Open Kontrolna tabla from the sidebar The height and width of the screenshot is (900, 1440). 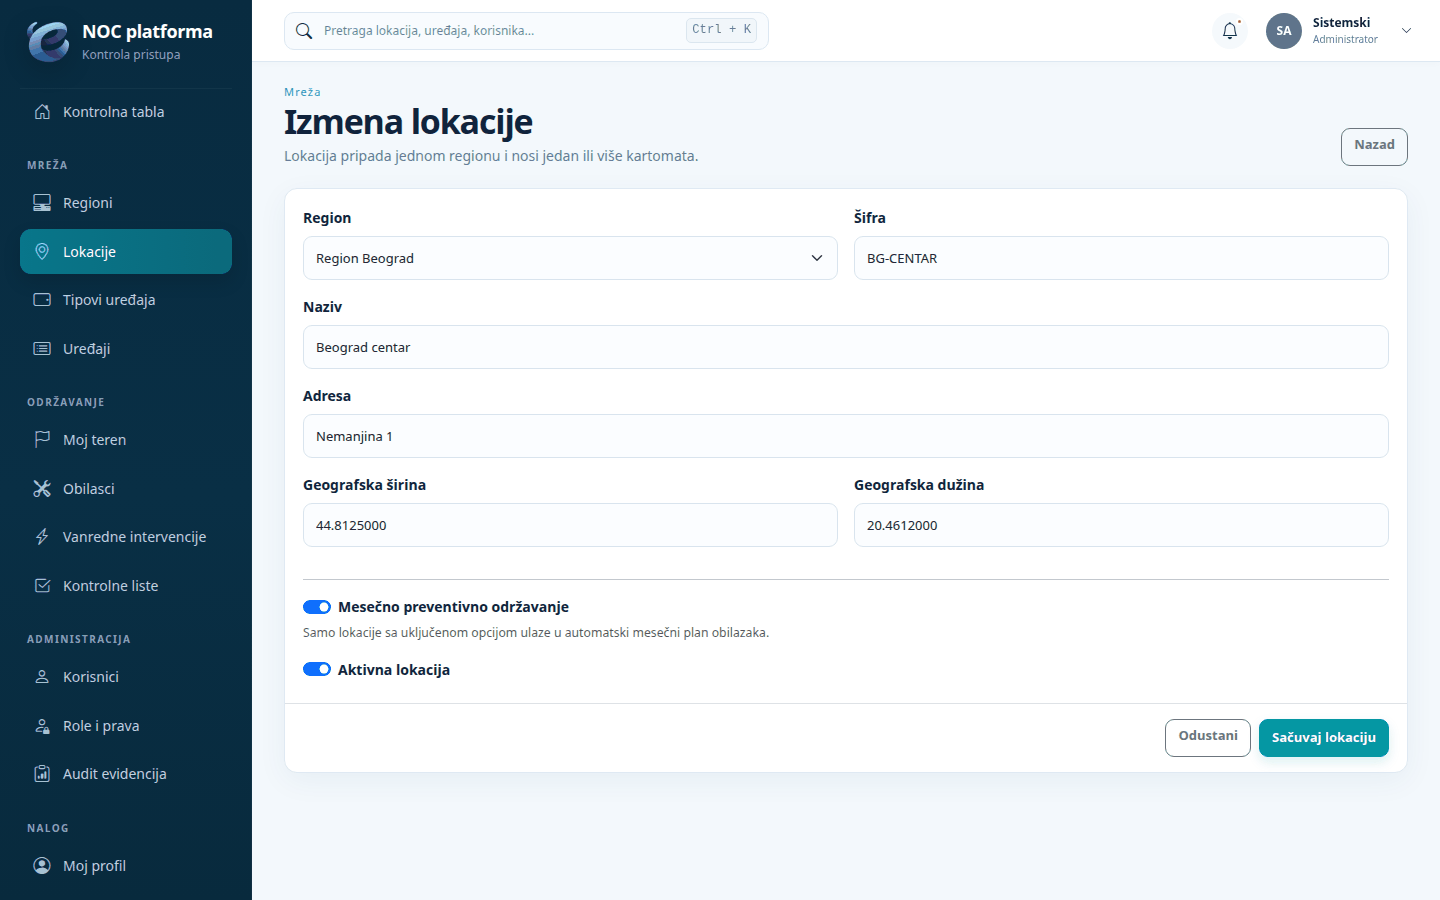coord(126,112)
